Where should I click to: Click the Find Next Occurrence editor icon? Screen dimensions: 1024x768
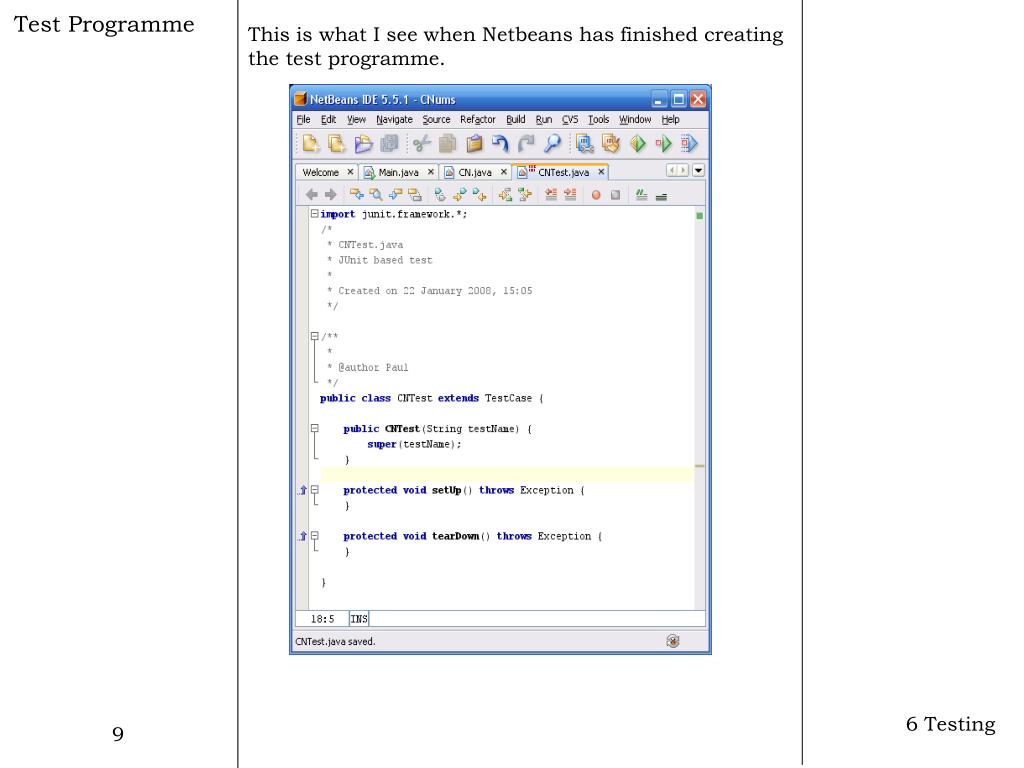pos(395,195)
